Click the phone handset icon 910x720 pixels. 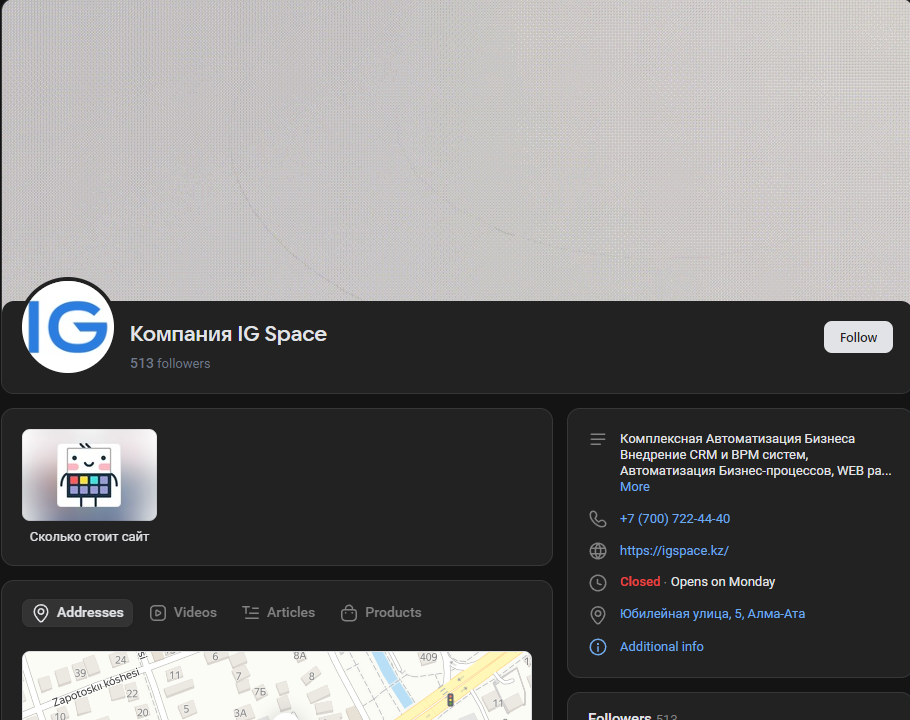pos(598,519)
